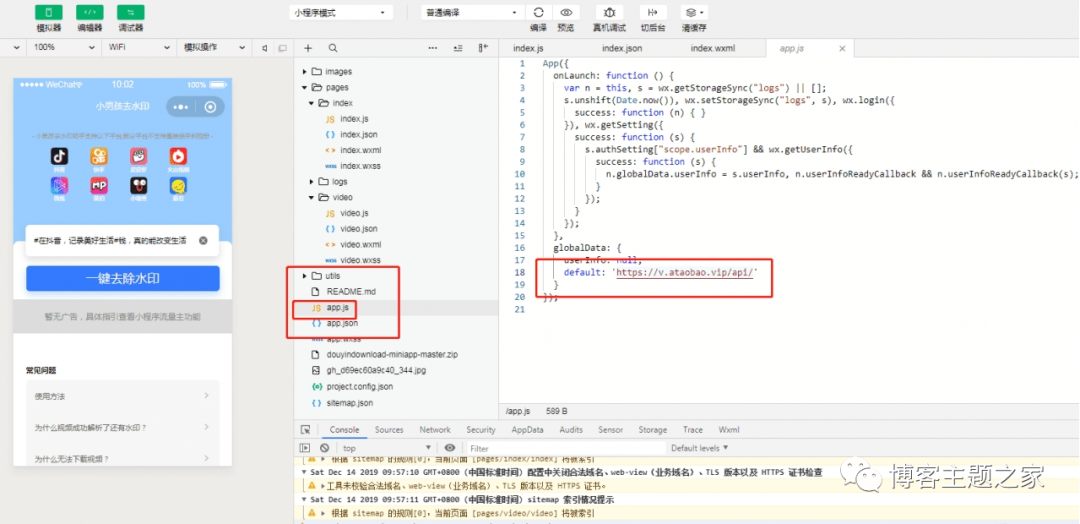Open the AppData debugger tab

(x=528, y=430)
